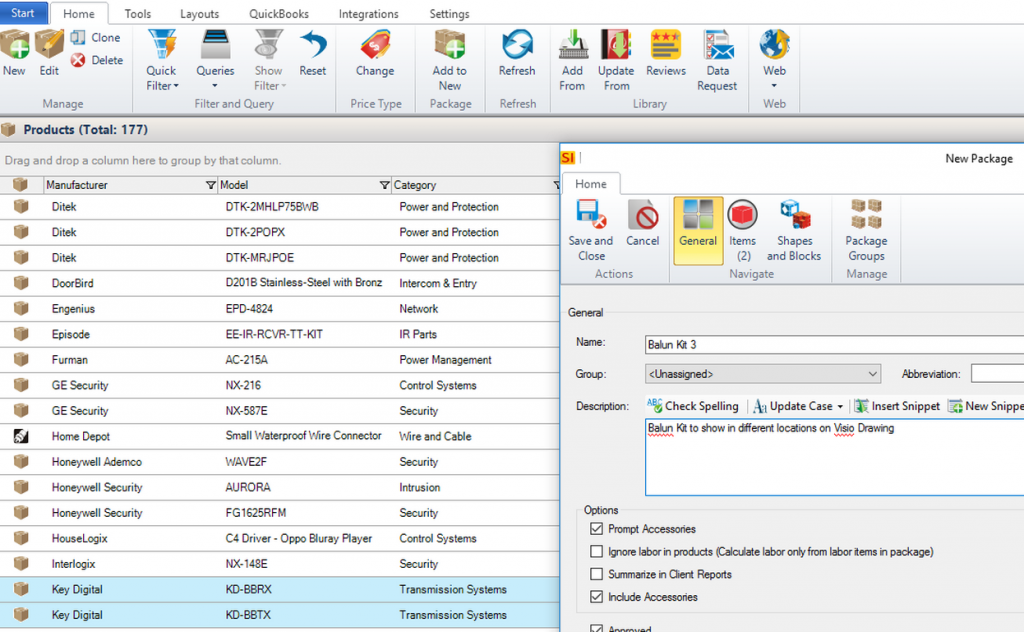Toggle Include Accessories checkbox
The image size is (1024, 632).
(596, 597)
